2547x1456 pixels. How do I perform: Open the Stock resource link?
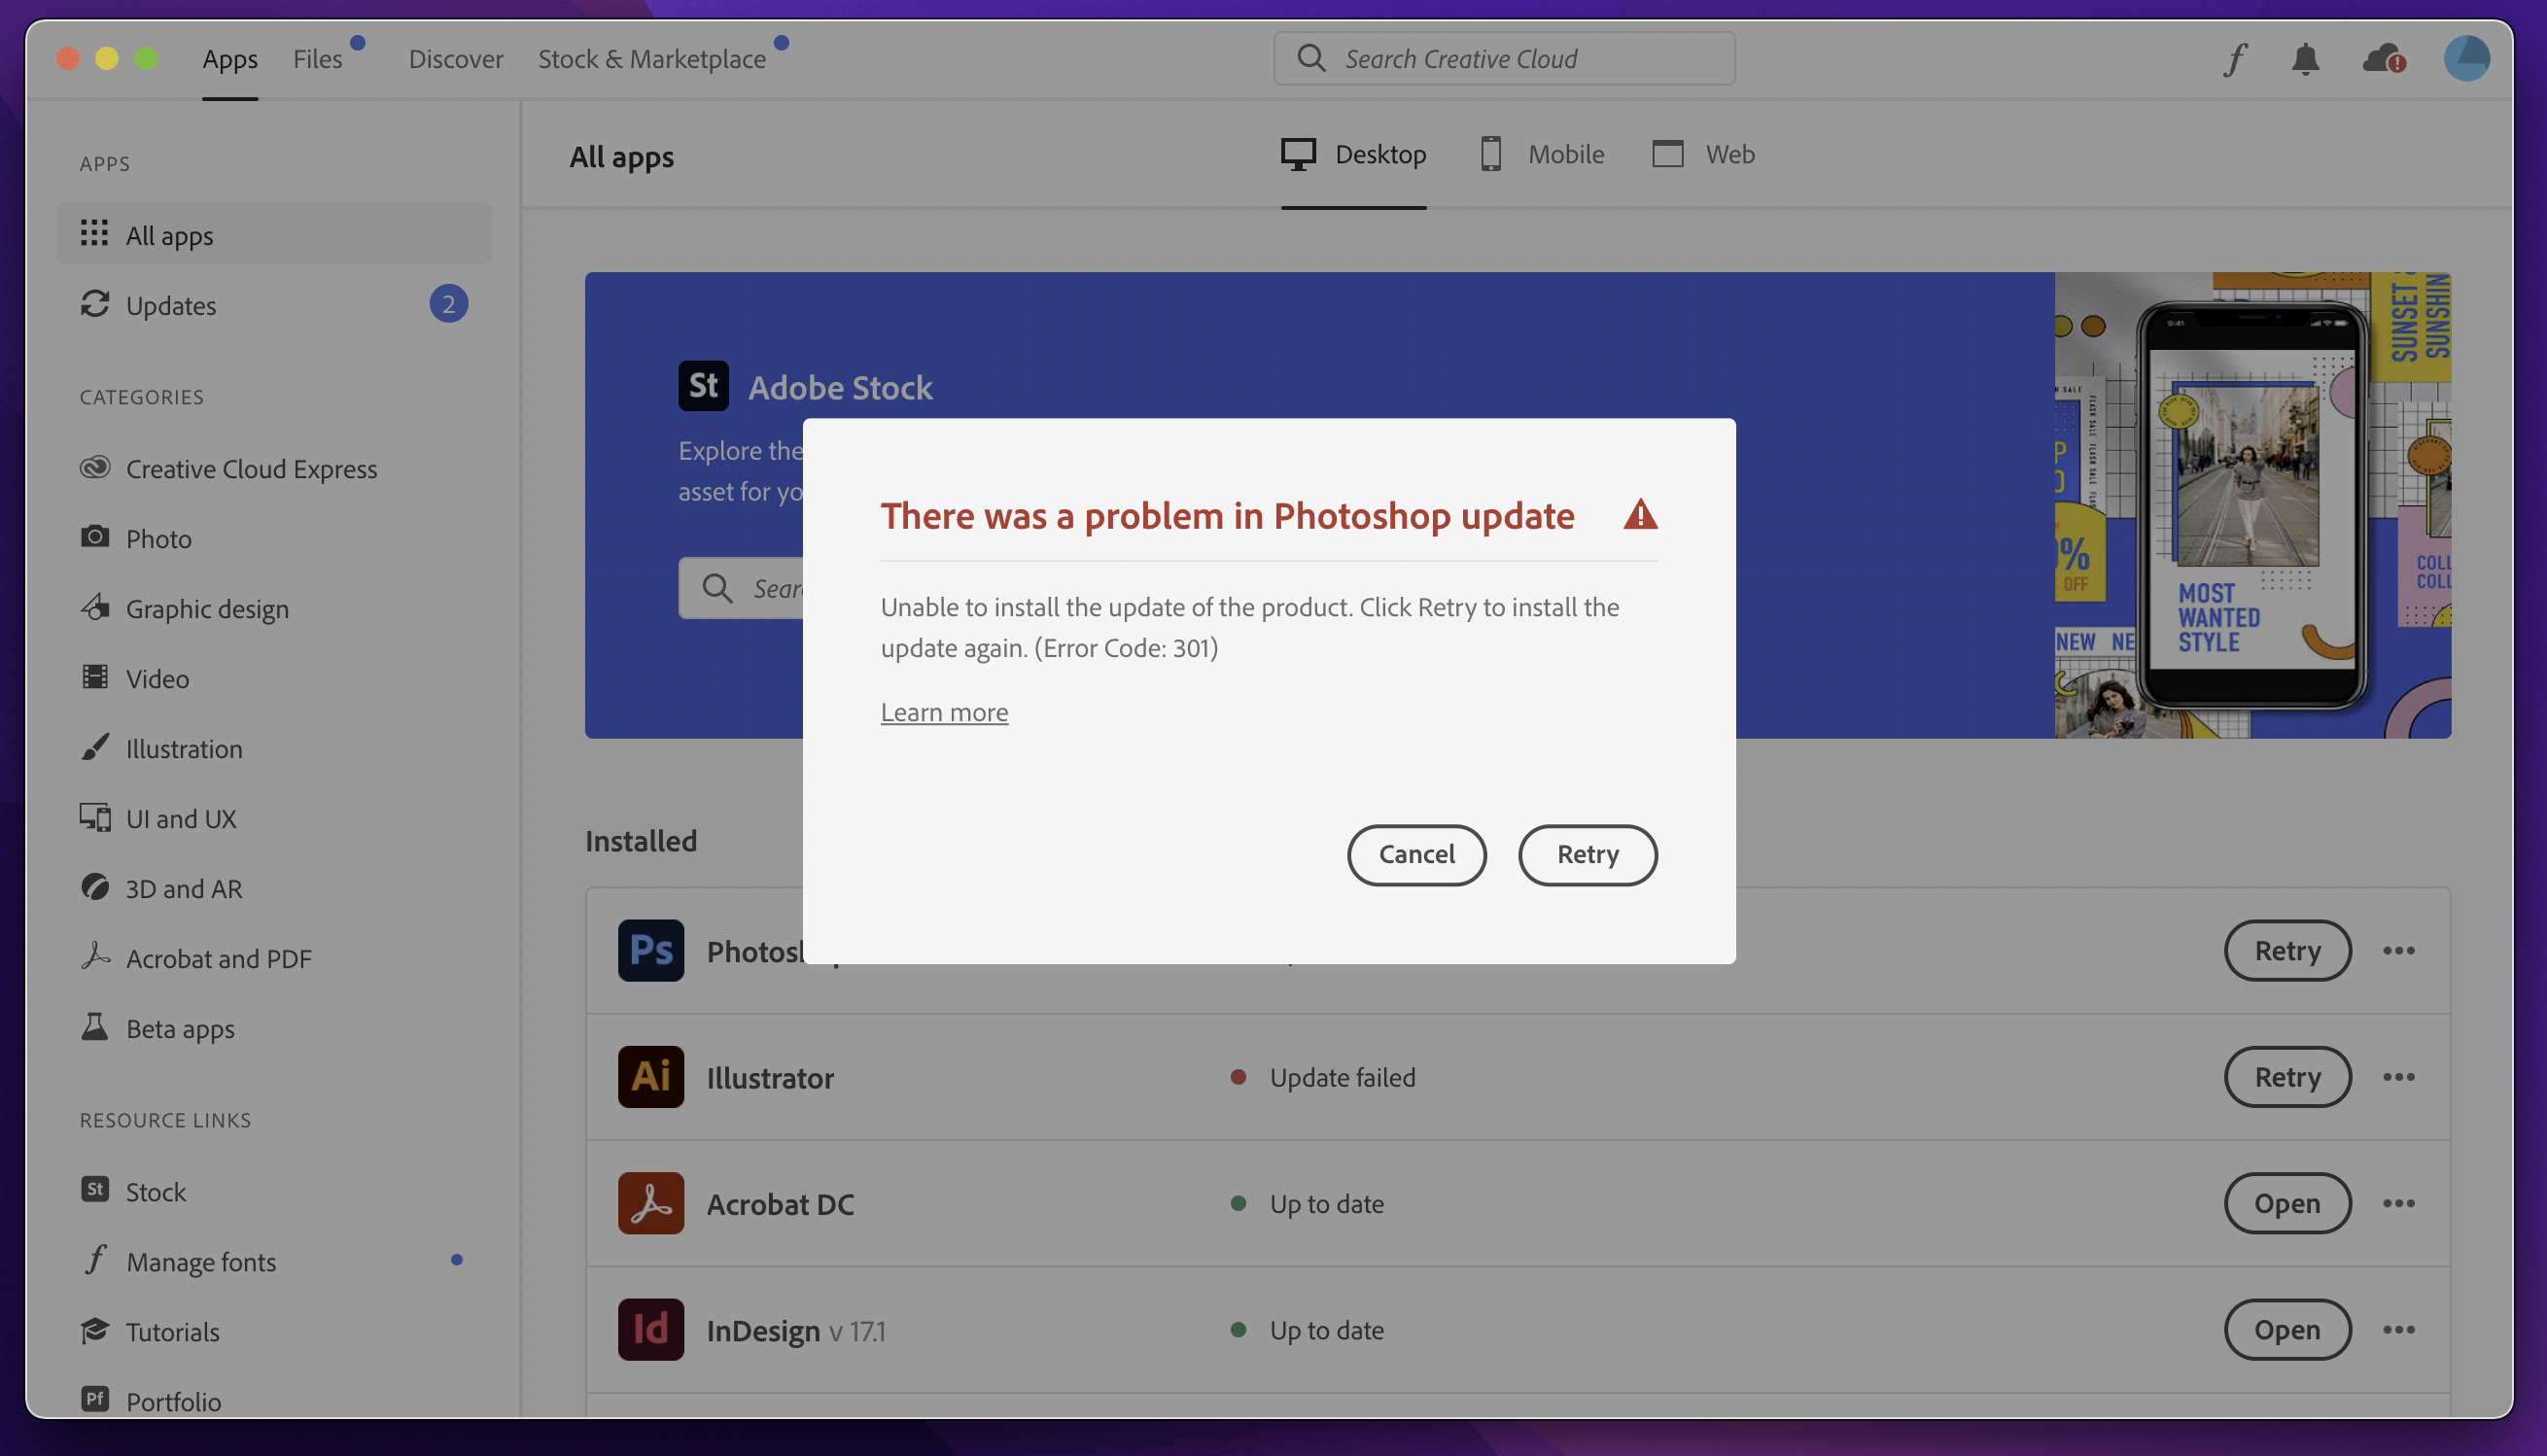click(x=274, y=1191)
